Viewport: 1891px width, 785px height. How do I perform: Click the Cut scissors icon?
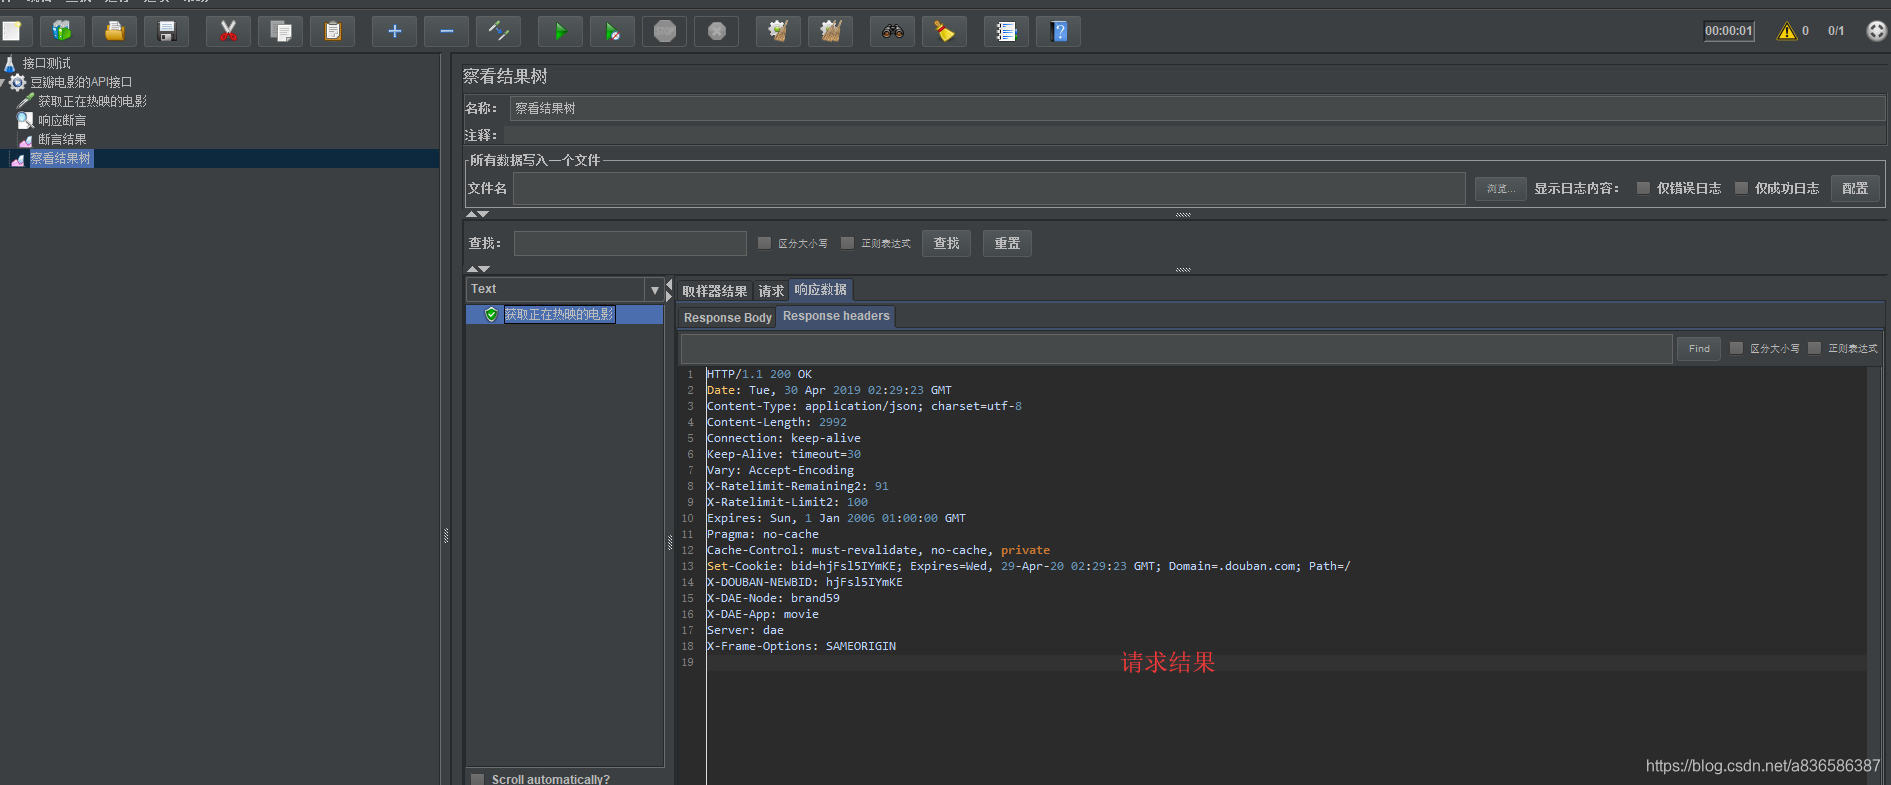point(229,31)
